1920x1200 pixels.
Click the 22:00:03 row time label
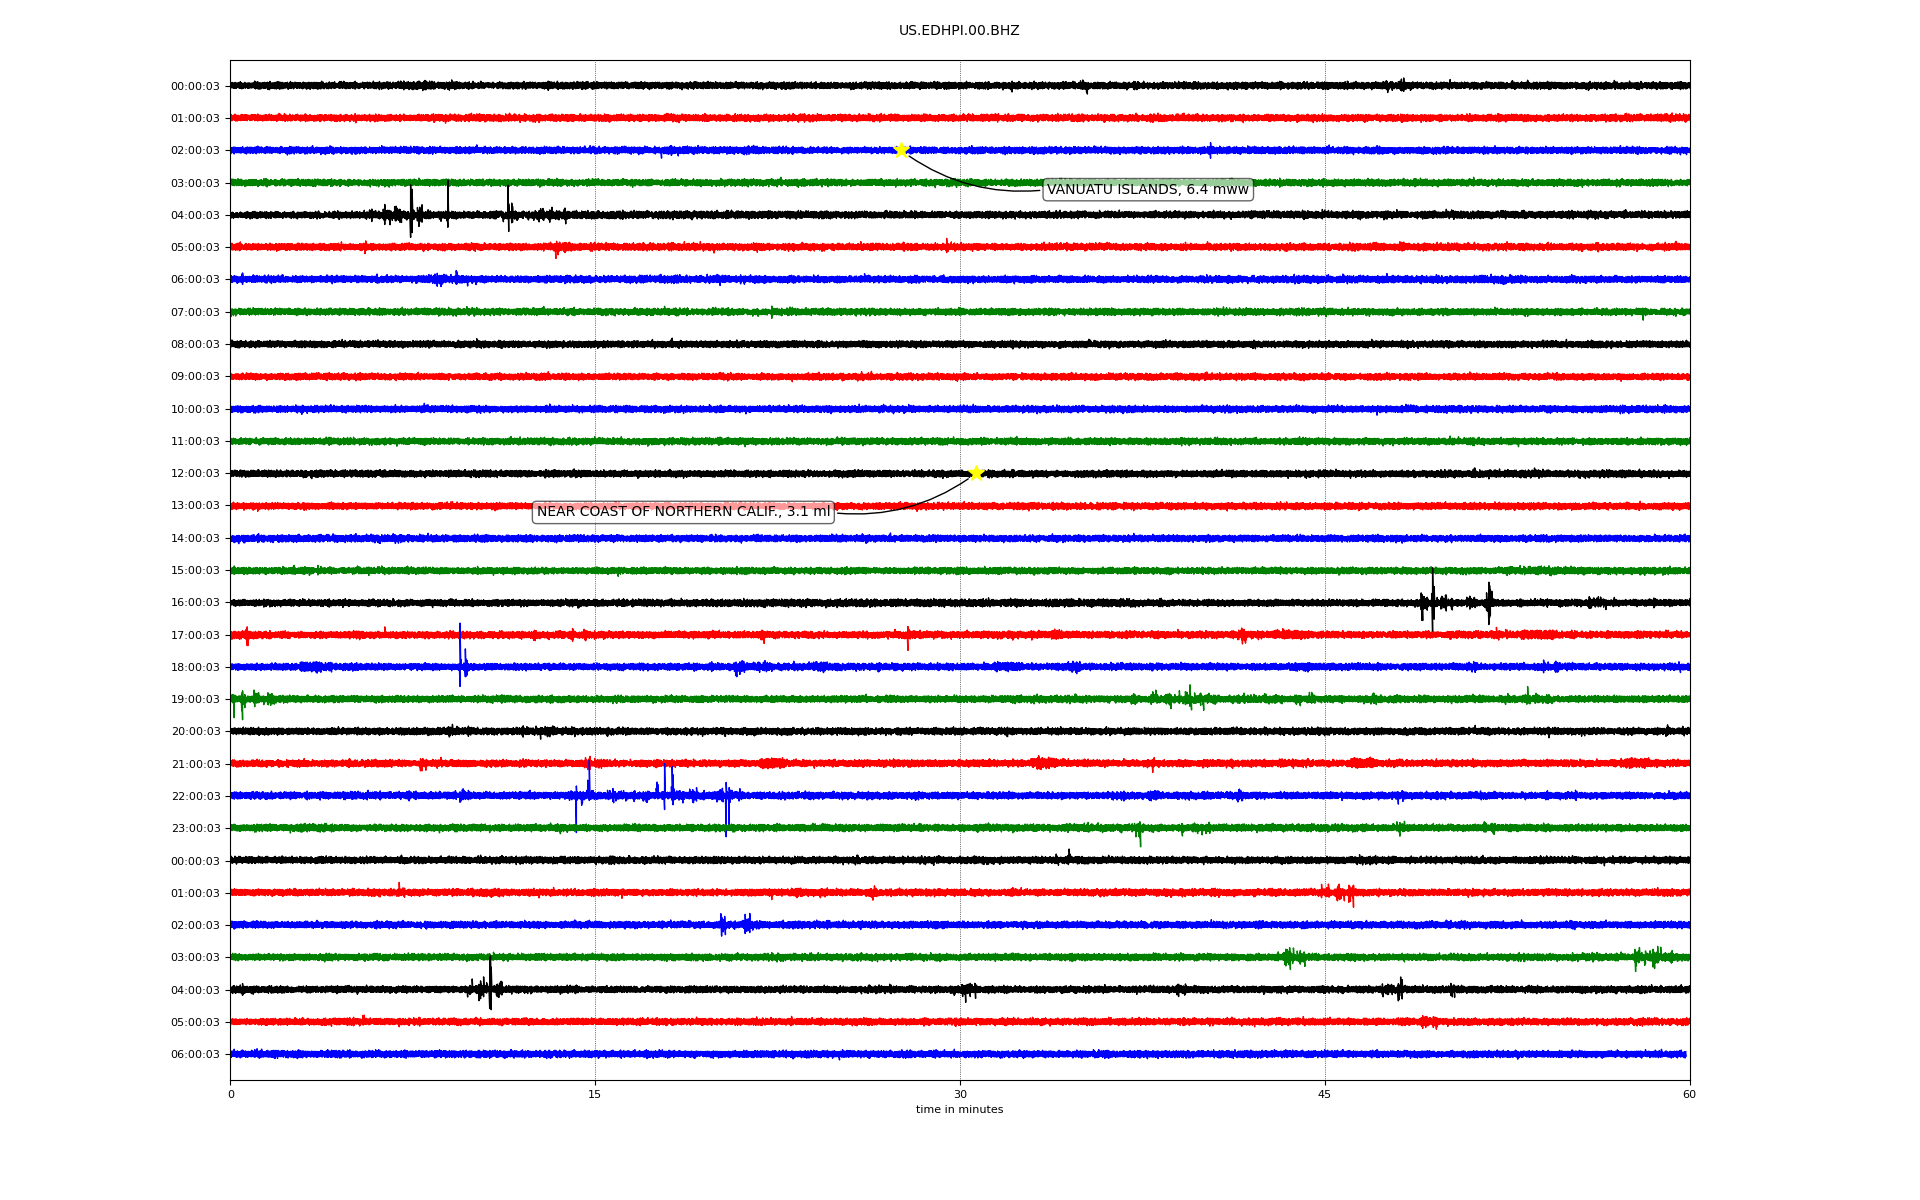[195, 797]
